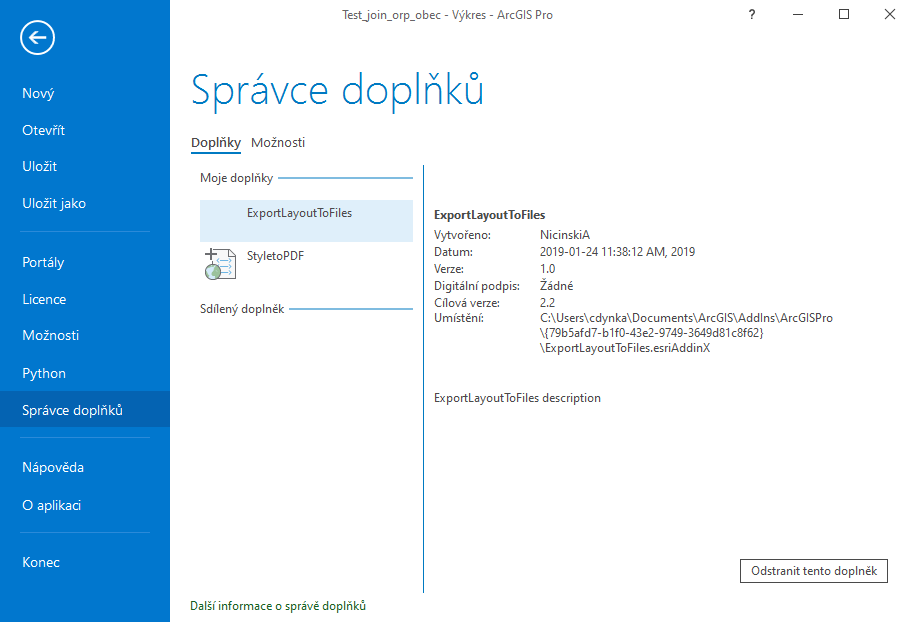Click the Správce doplňků page heading

coord(337,91)
